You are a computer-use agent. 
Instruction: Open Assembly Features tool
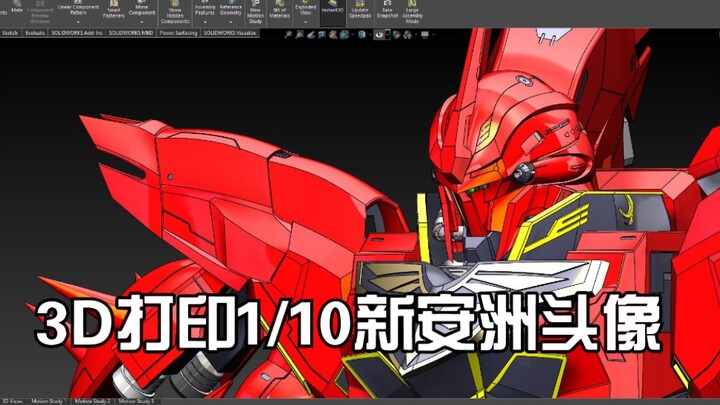click(205, 9)
